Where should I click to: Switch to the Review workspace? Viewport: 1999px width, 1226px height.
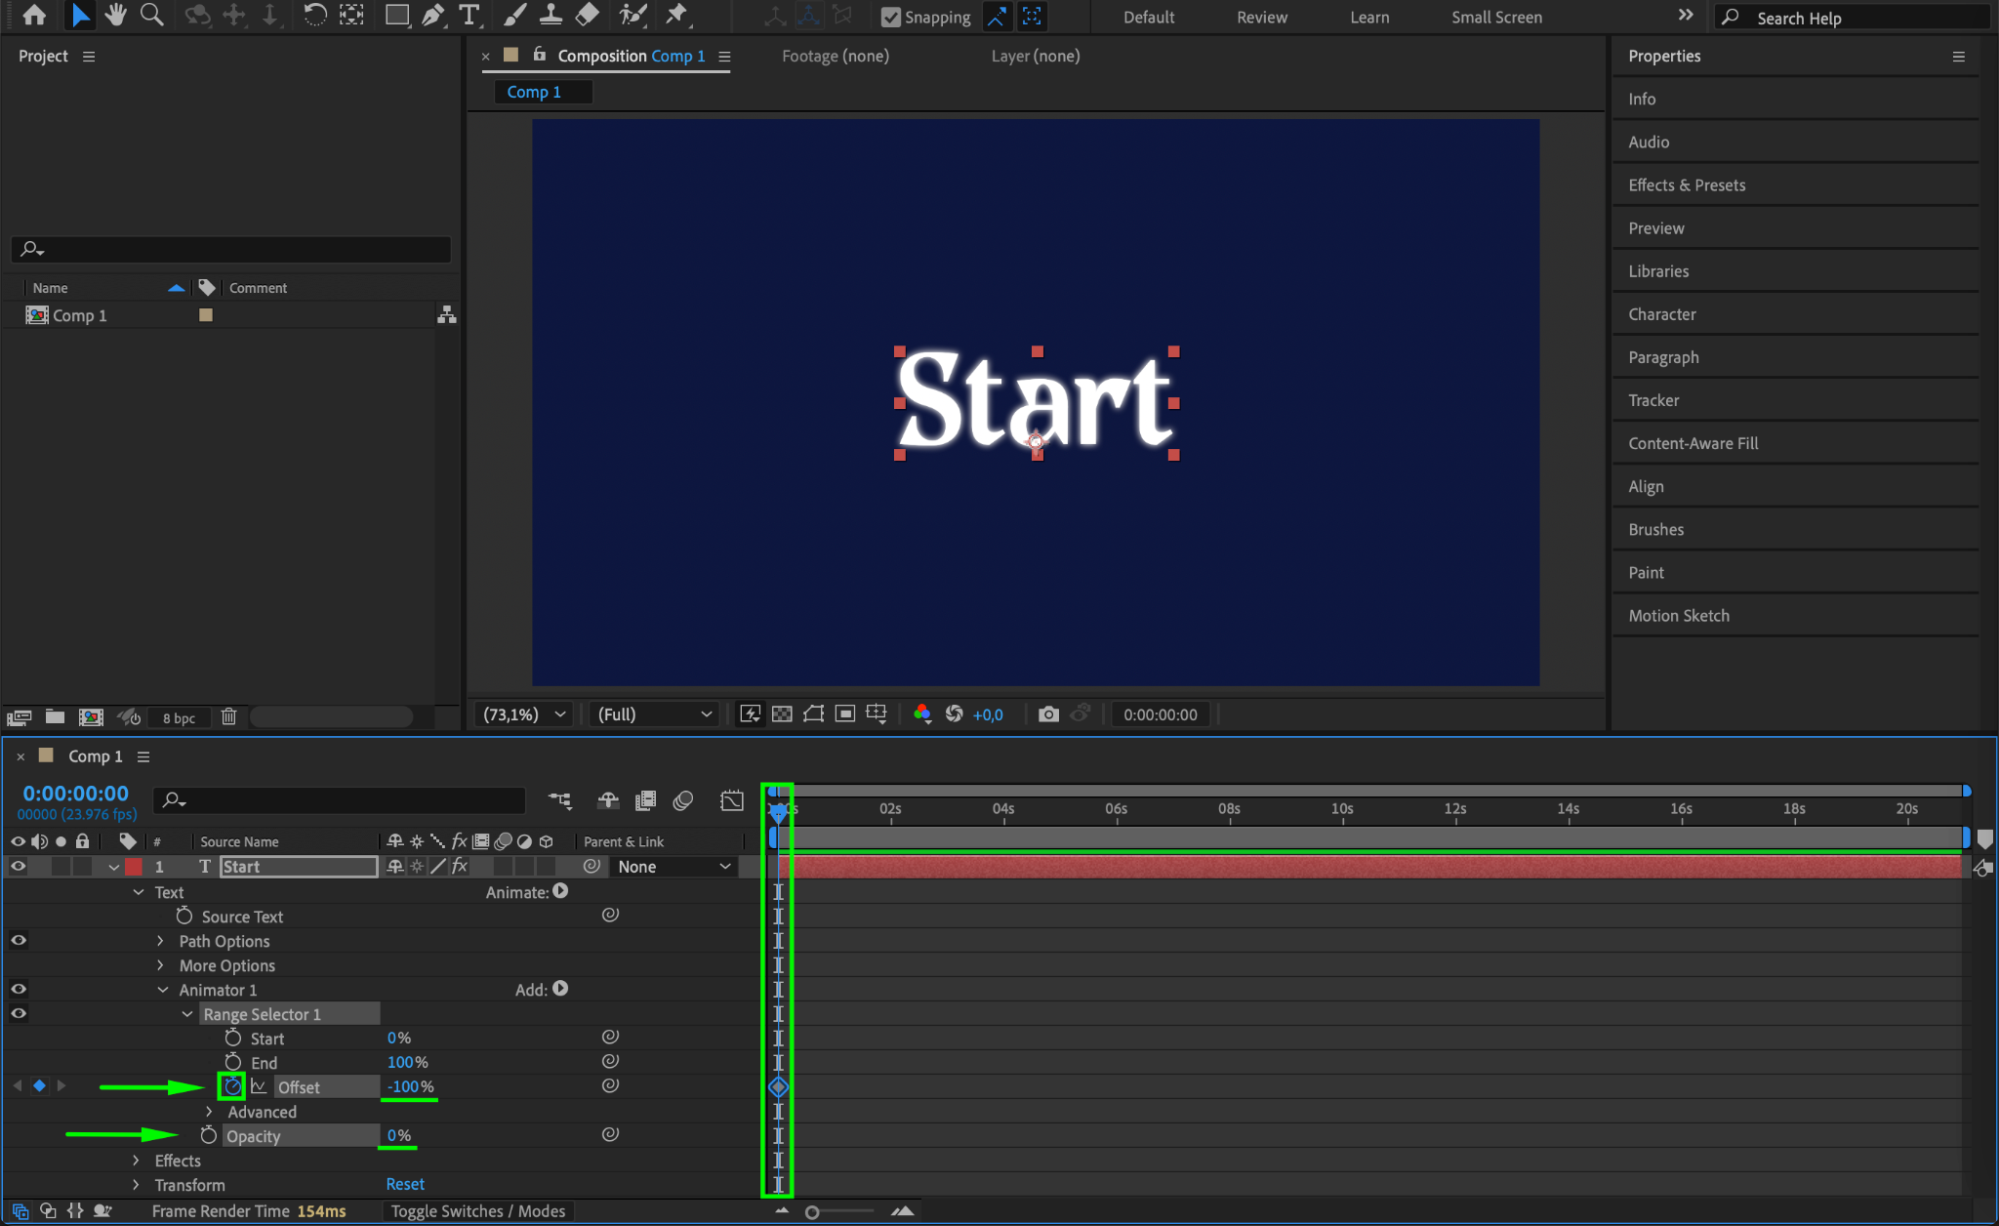tap(1261, 17)
